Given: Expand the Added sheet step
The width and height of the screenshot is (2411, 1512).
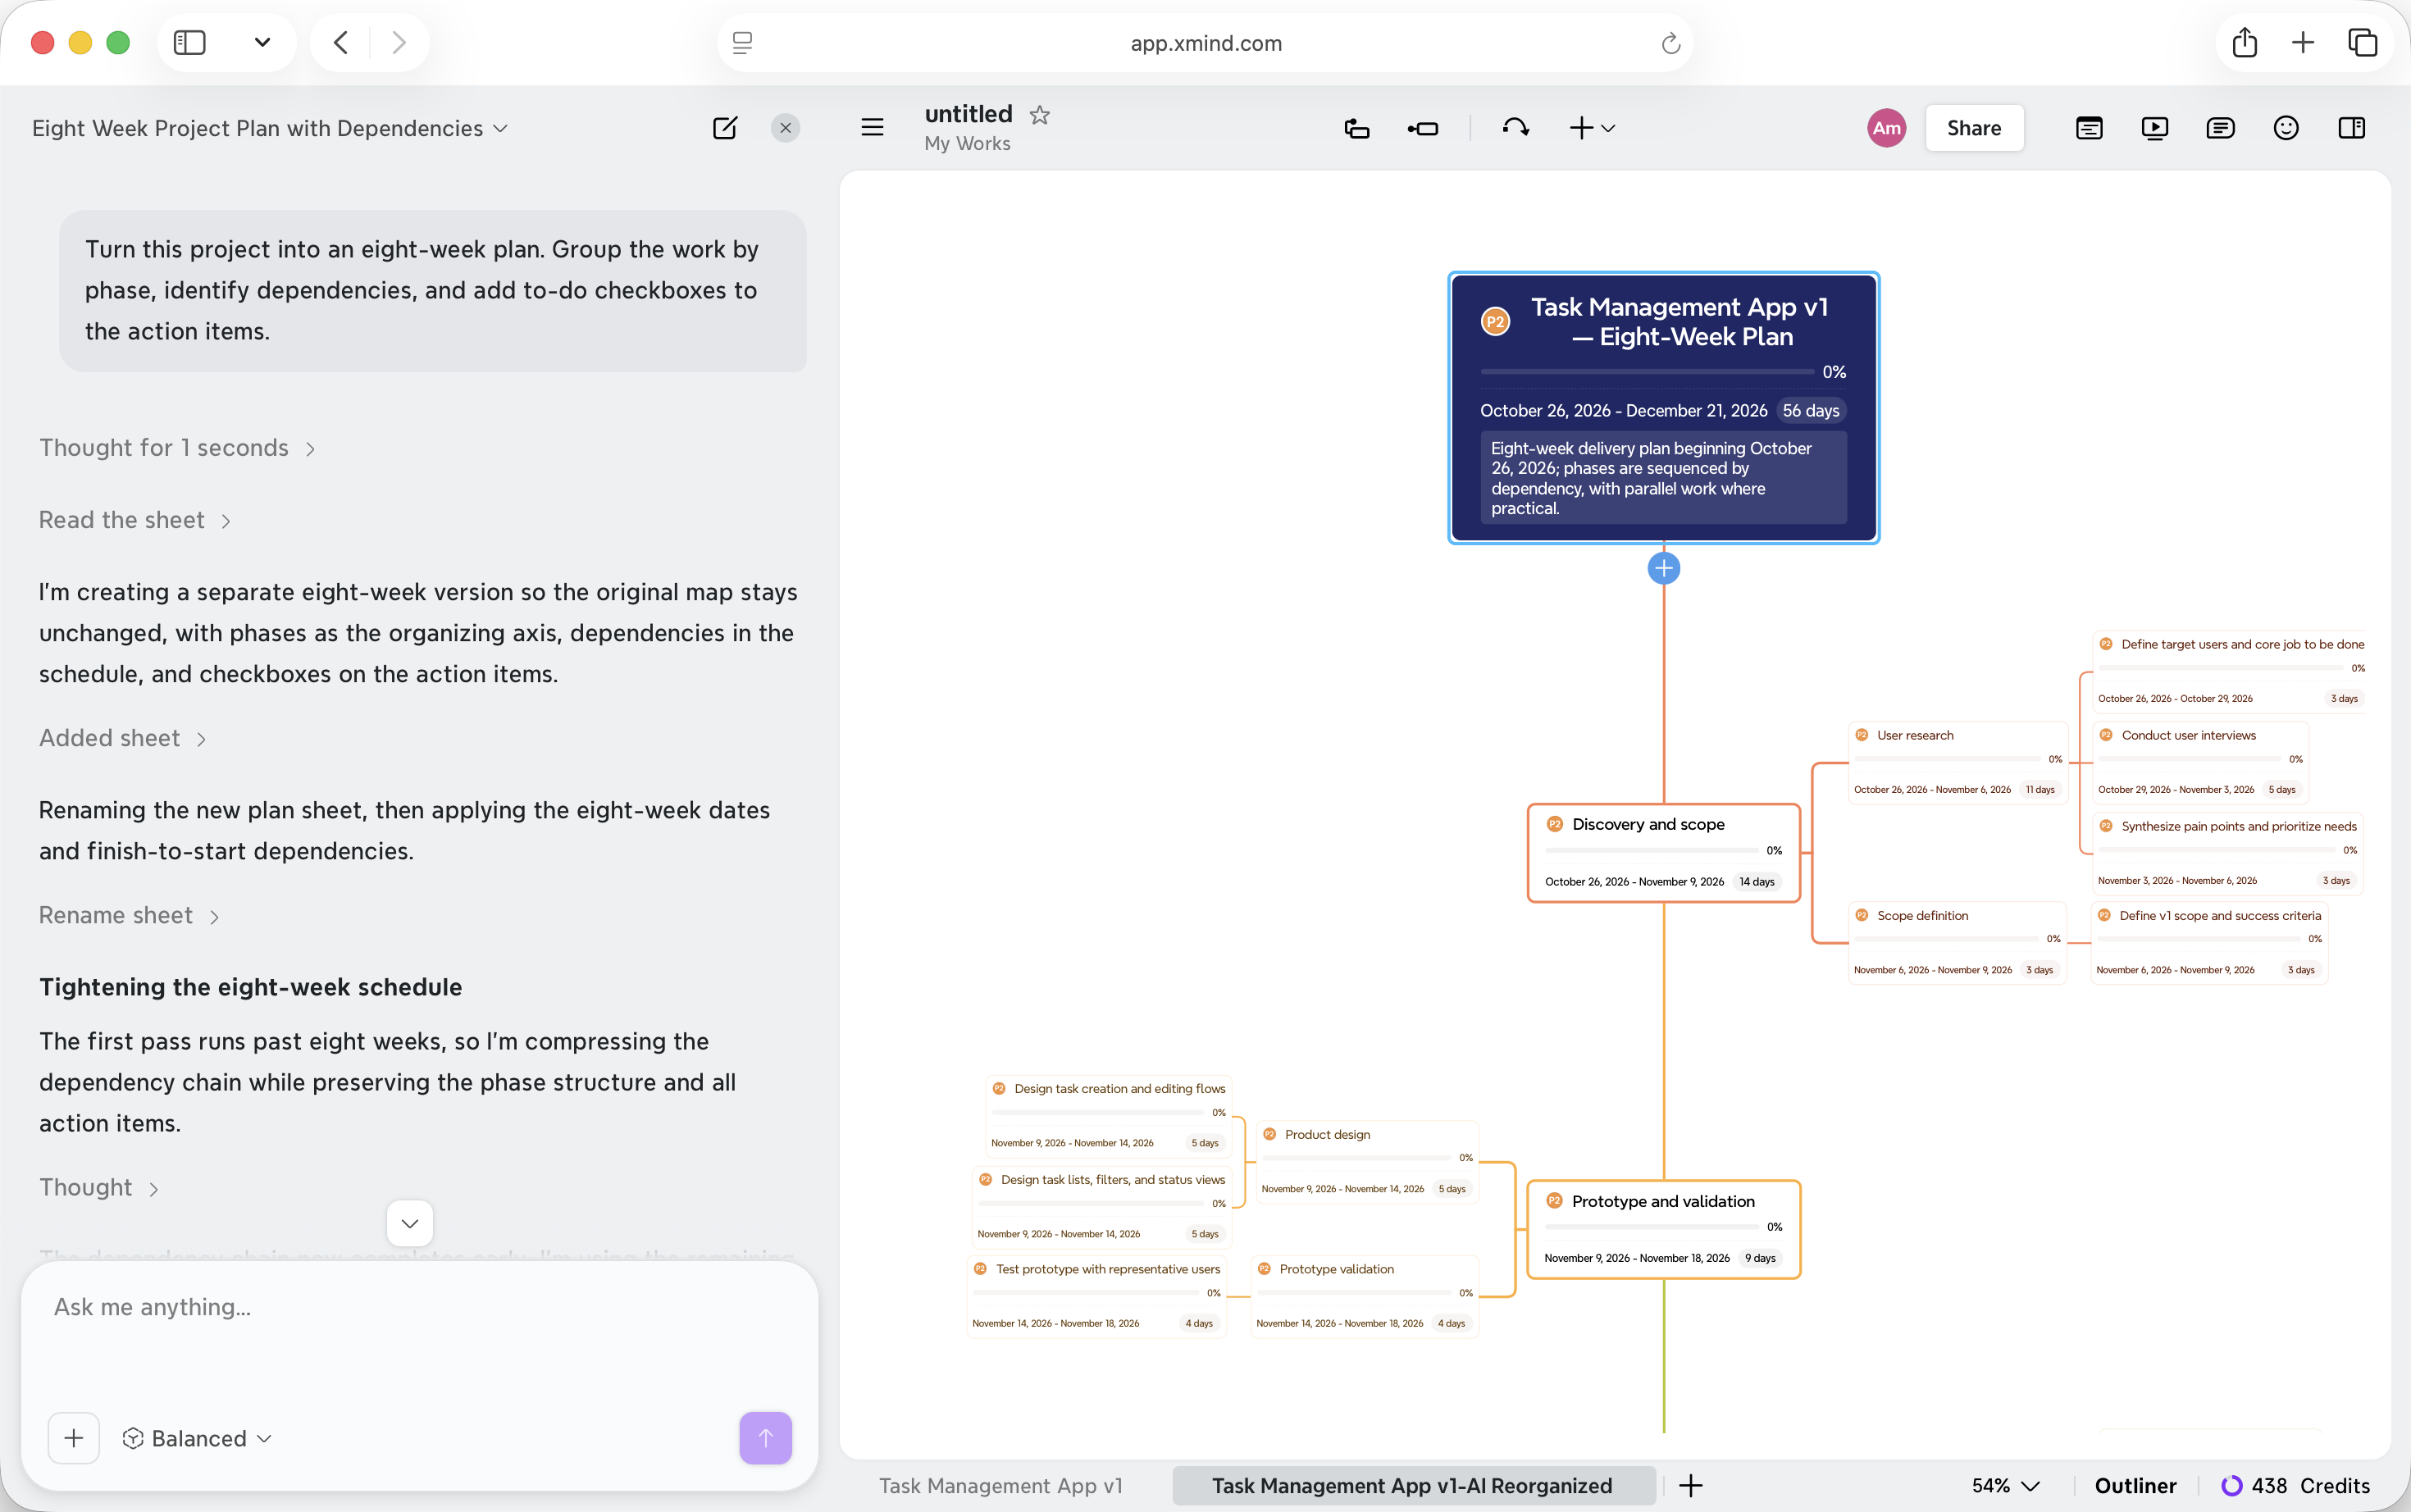Looking at the screenshot, I should pyautogui.click(x=123, y=738).
